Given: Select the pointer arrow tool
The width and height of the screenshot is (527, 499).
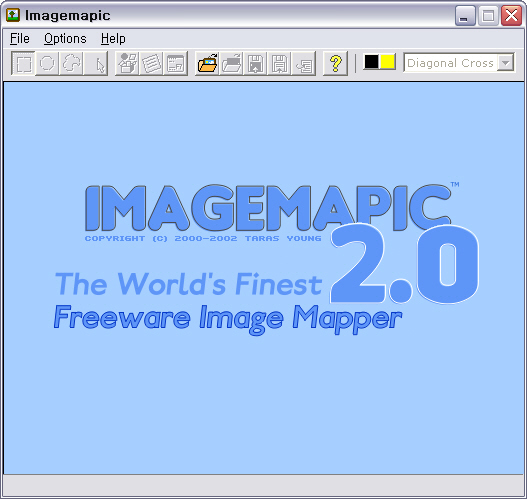Looking at the screenshot, I should 96,63.
